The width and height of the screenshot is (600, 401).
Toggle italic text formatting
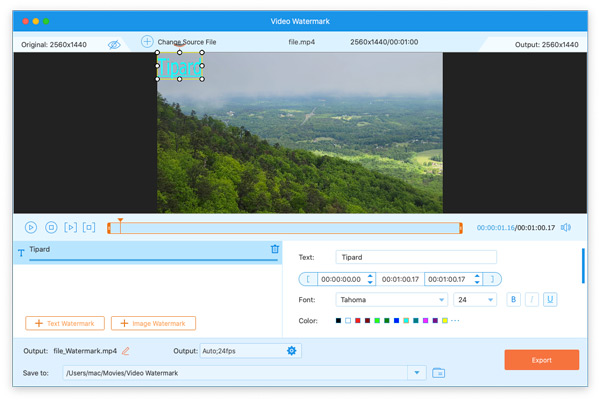(x=532, y=299)
